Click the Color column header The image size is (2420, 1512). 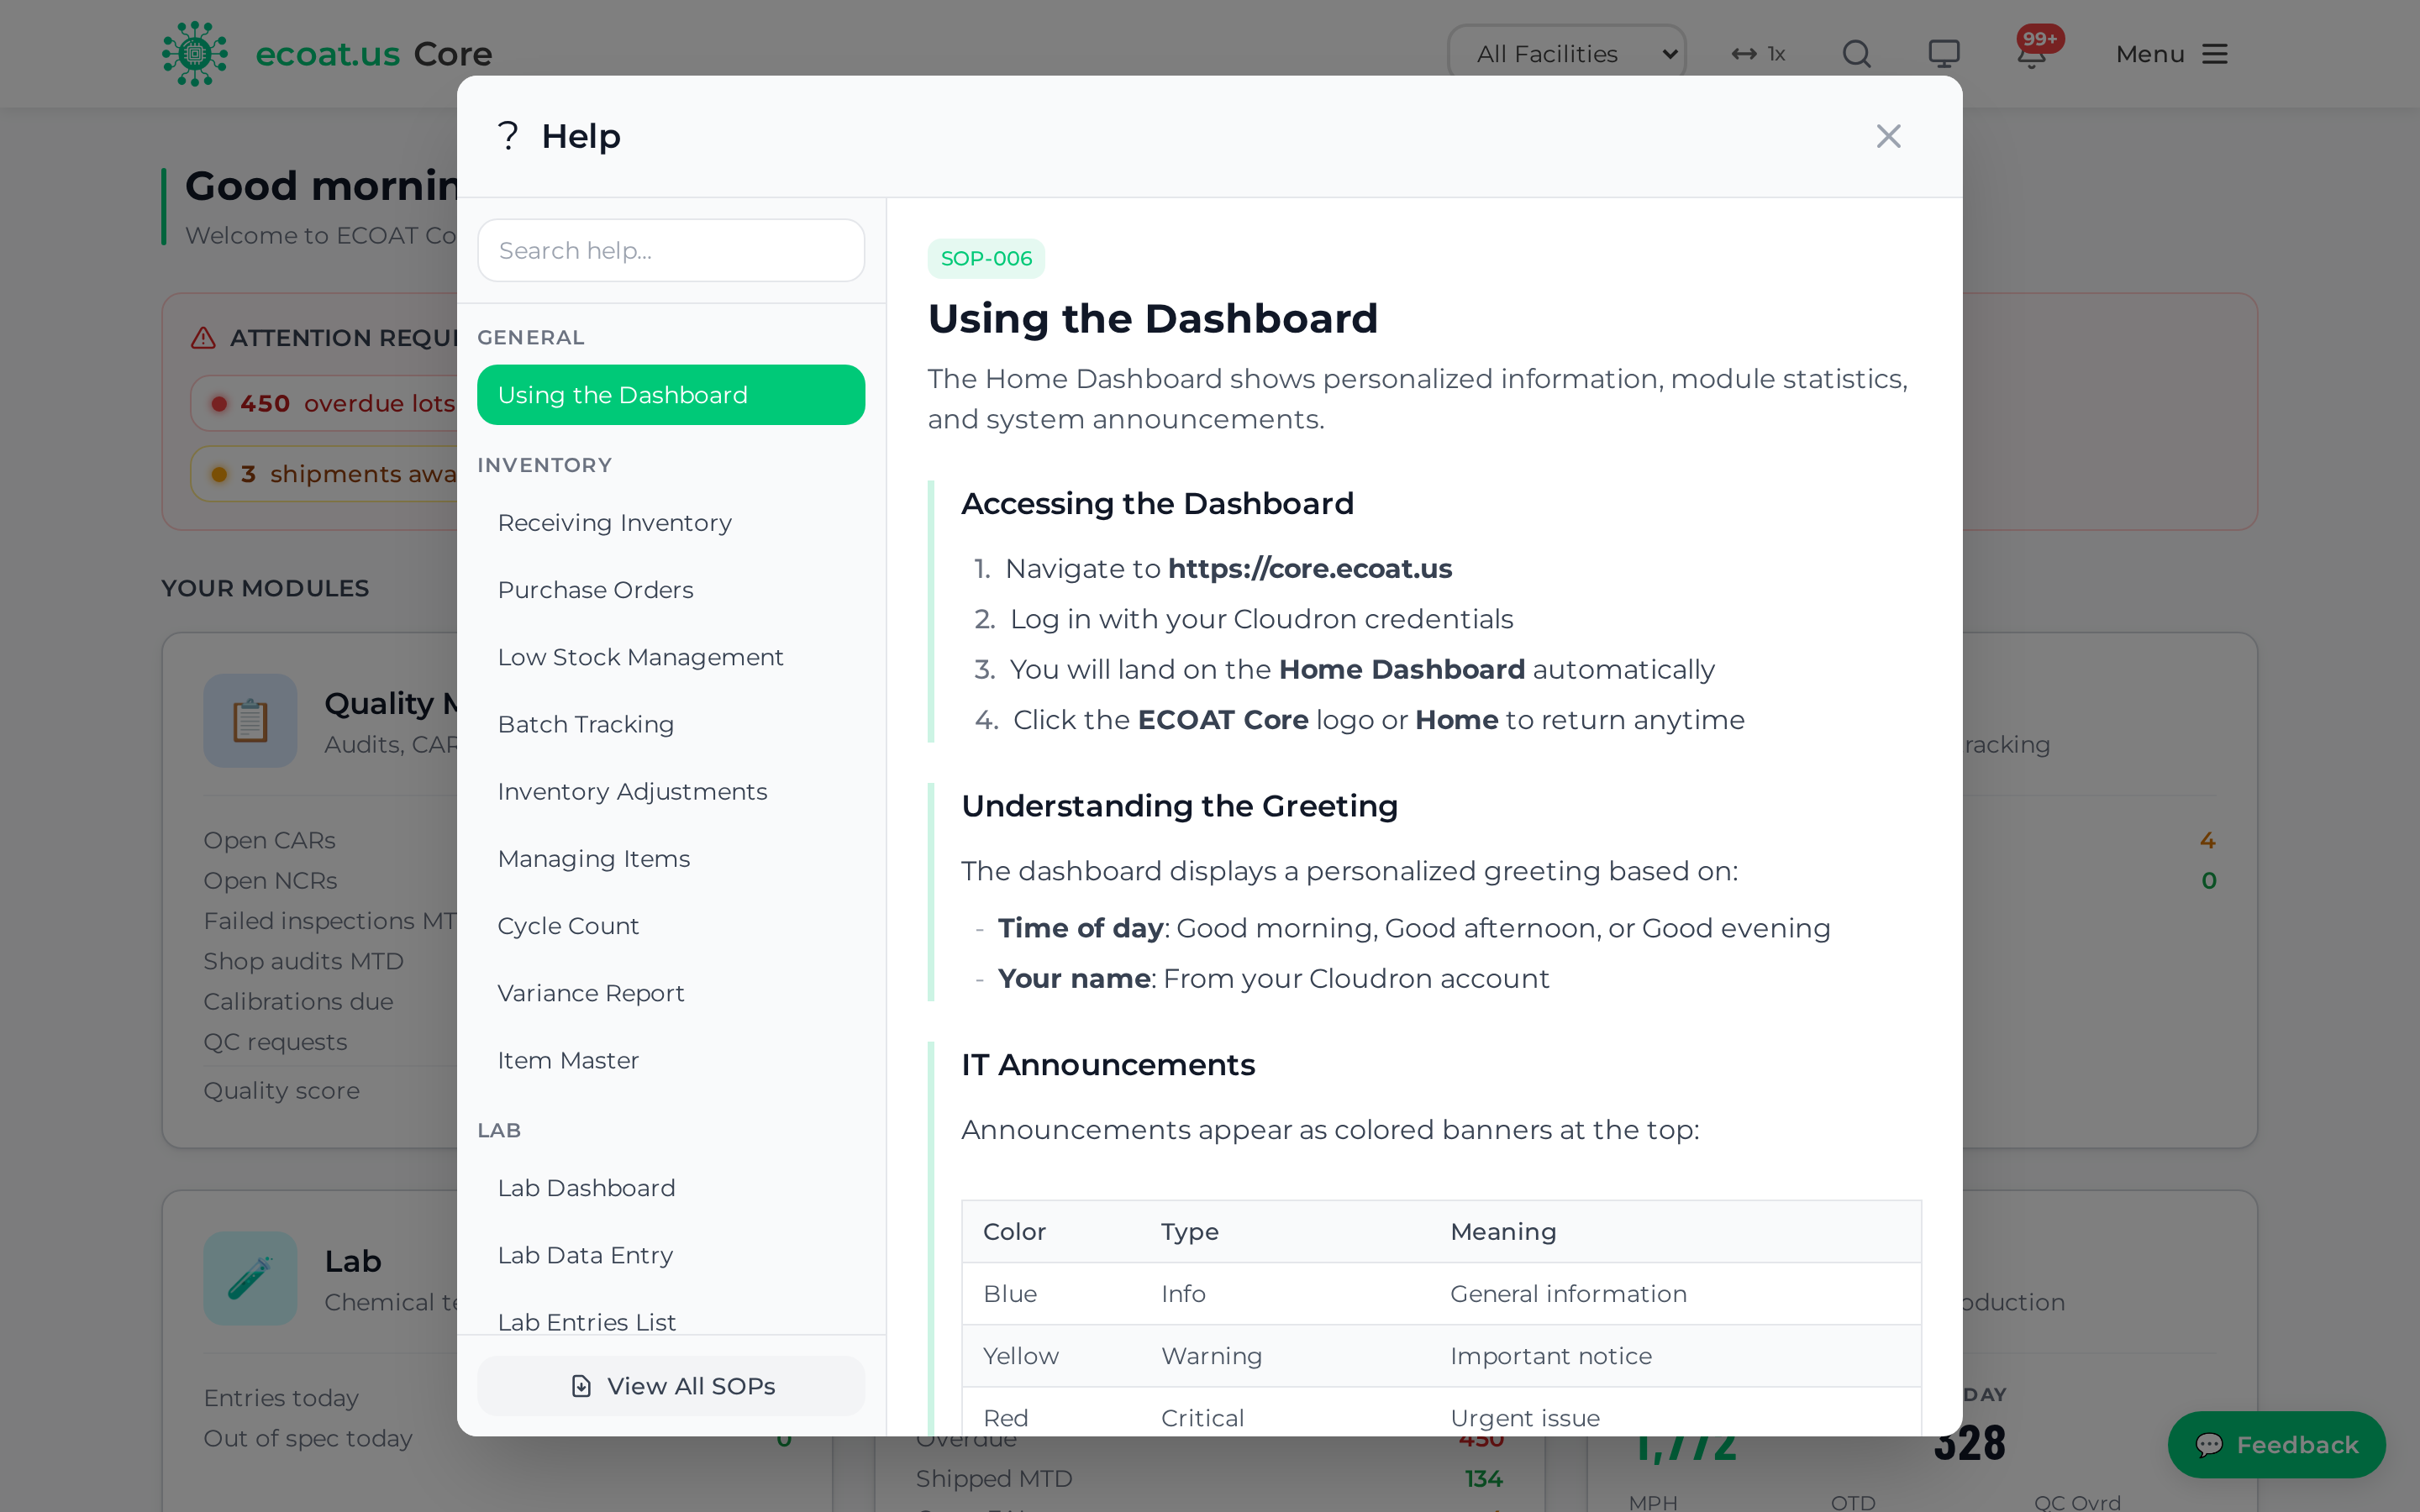coord(1014,1232)
